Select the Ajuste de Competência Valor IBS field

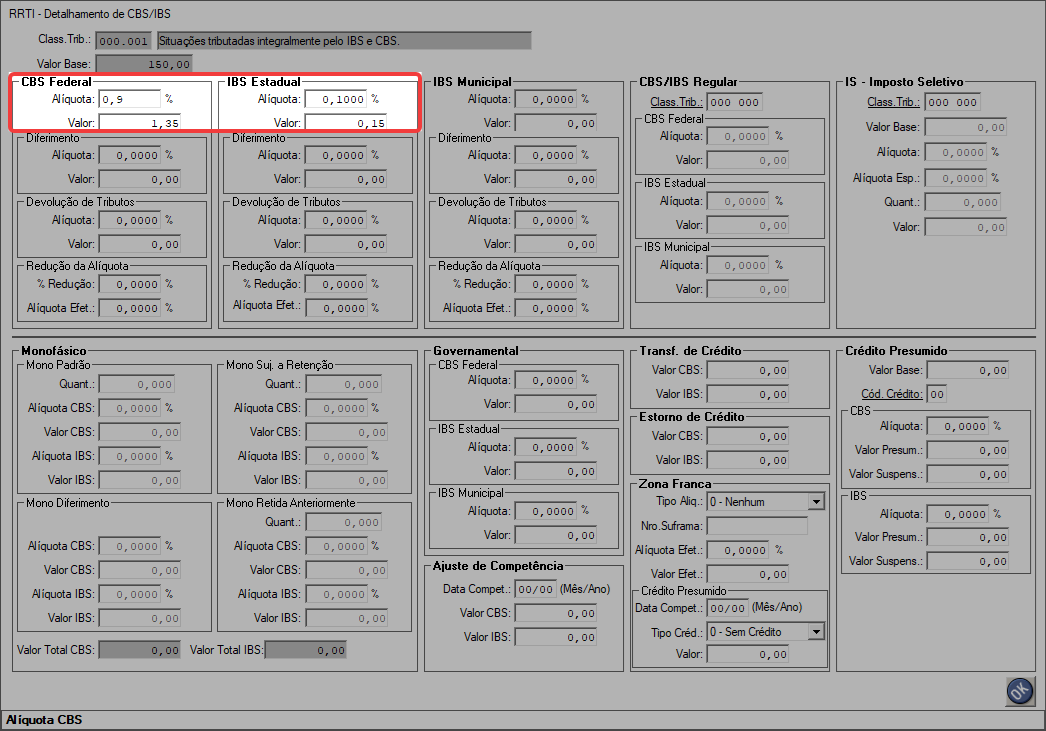[556, 637]
